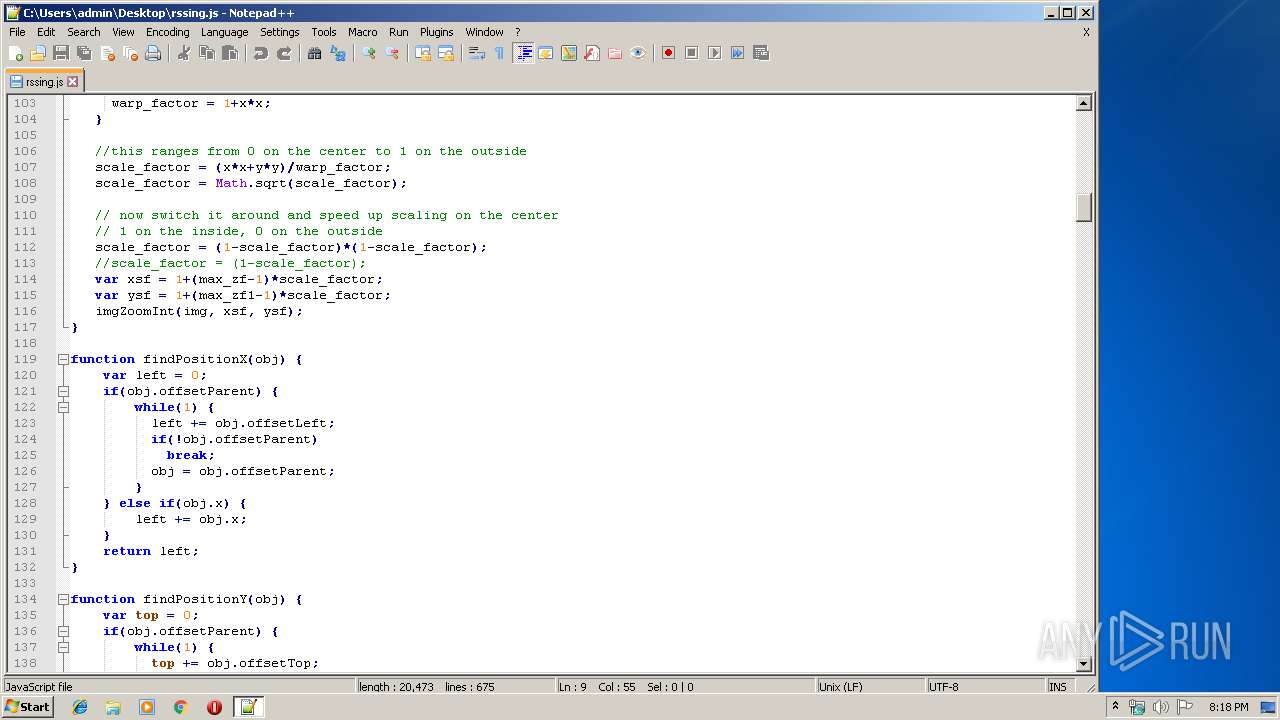Toggle synchronized vertical scrolling

(x=423, y=53)
